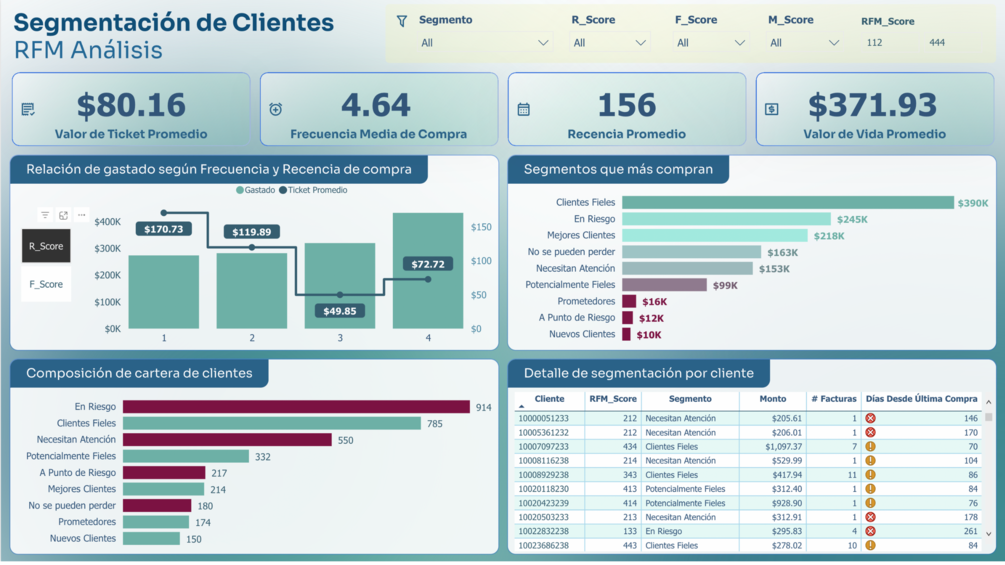
Task: Sort table by the Segmento column header
Action: [690, 398]
